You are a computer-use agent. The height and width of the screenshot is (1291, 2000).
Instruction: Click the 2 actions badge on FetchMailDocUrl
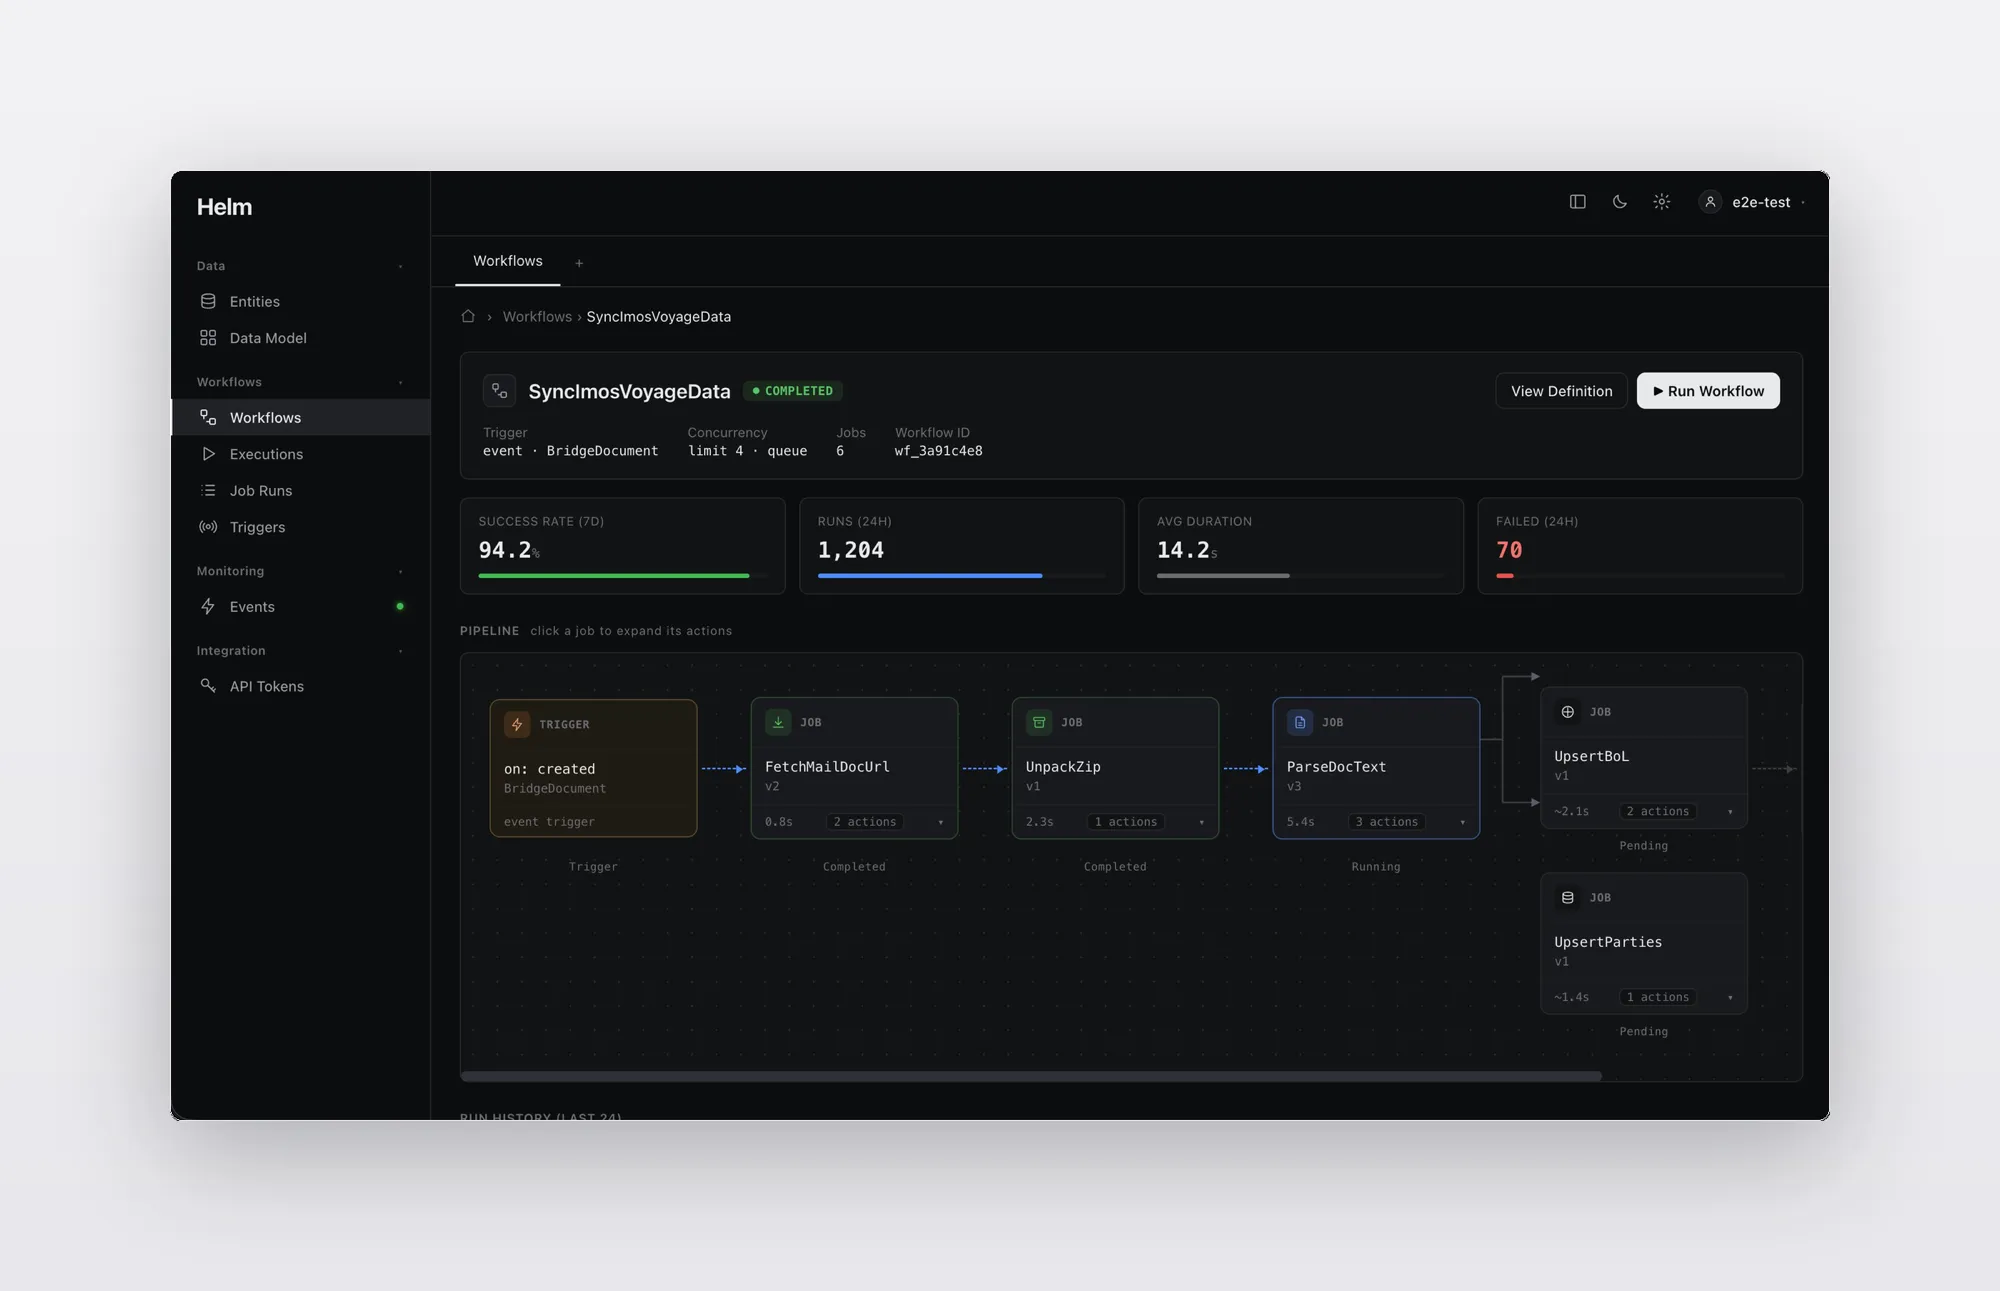tap(865, 822)
